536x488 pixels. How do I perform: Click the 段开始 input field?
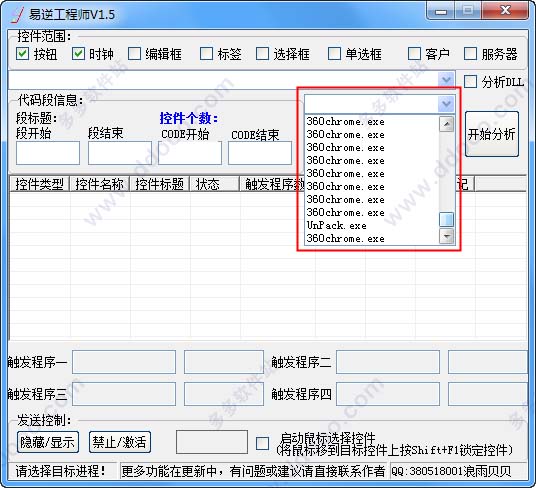point(48,153)
